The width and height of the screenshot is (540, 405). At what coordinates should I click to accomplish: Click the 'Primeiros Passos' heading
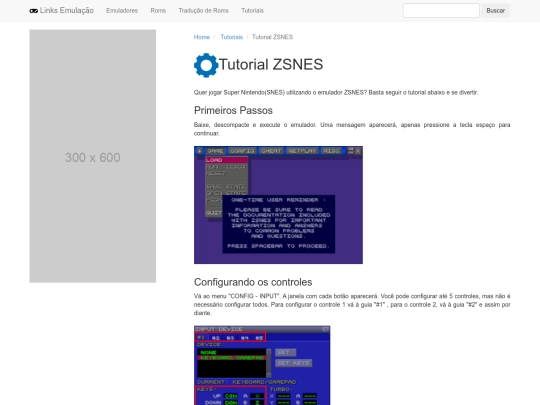pyautogui.click(x=233, y=111)
